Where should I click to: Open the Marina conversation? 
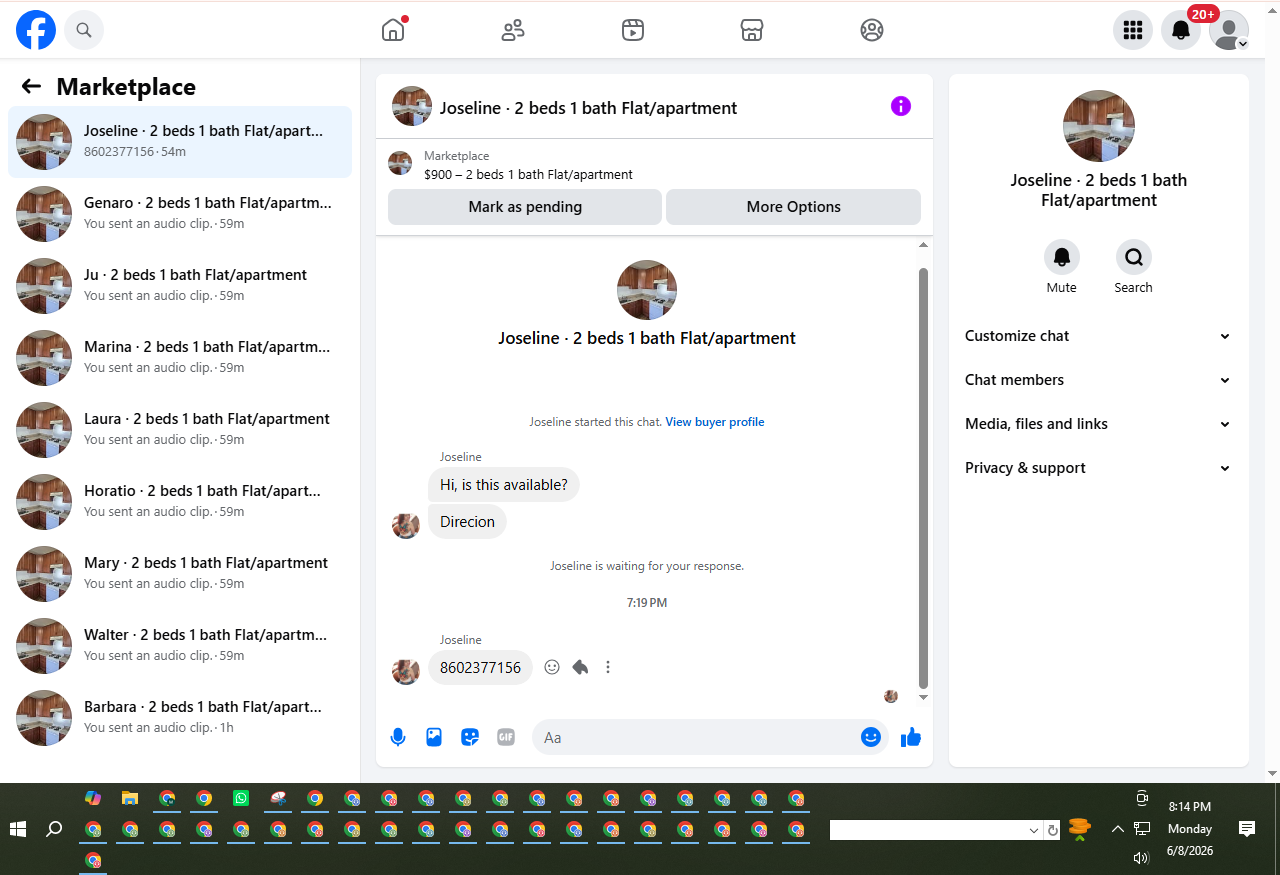180,358
